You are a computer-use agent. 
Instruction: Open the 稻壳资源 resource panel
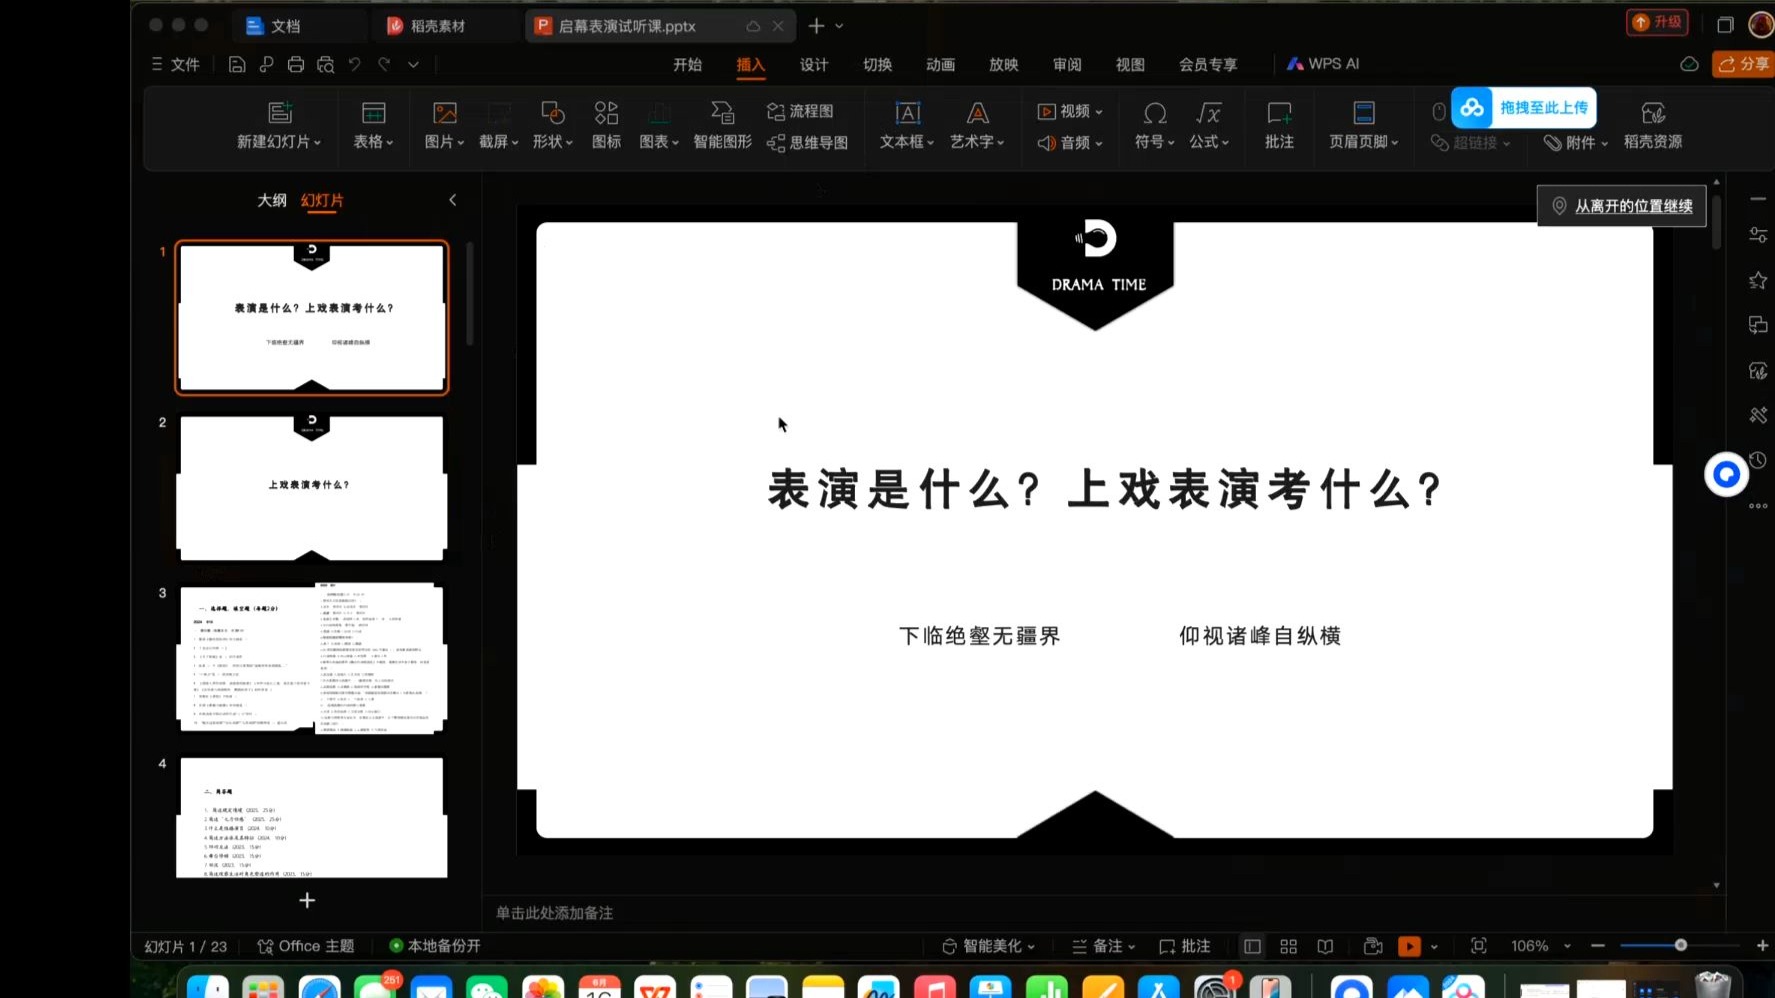[1652, 124]
